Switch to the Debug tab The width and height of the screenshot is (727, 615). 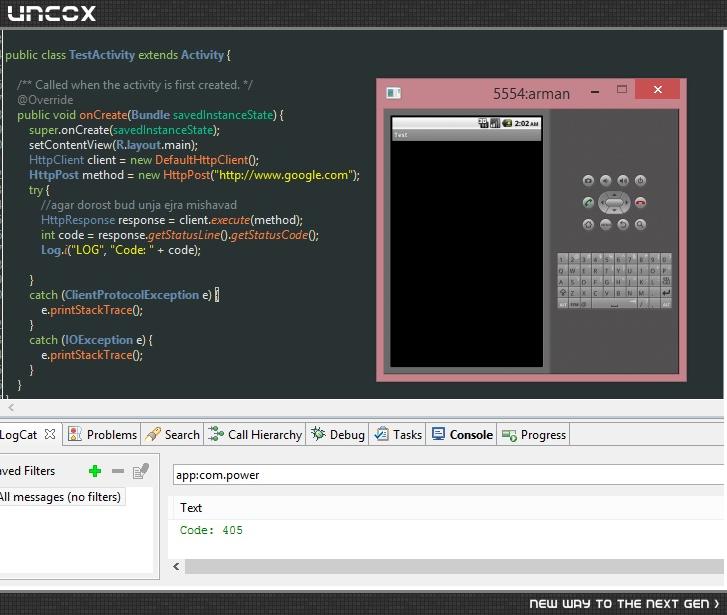(x=338, y=435)
